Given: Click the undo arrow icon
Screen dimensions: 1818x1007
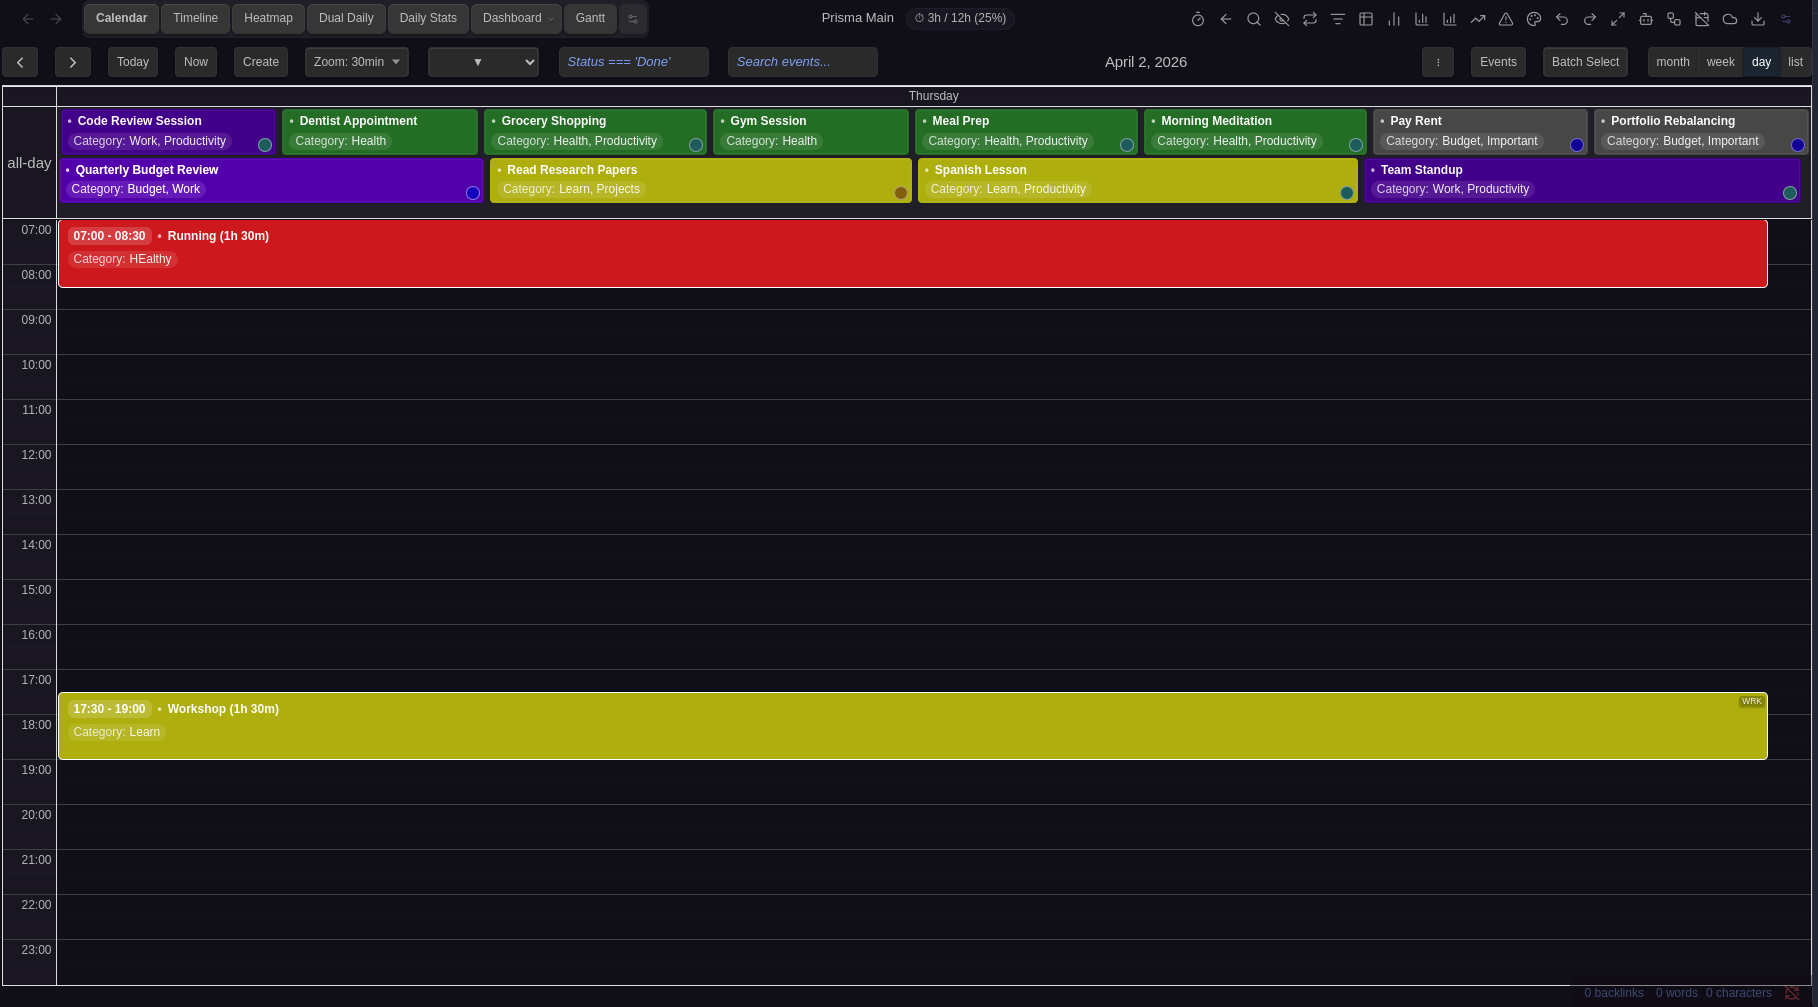Looking at the screenshot, I should coord(1561,18).
